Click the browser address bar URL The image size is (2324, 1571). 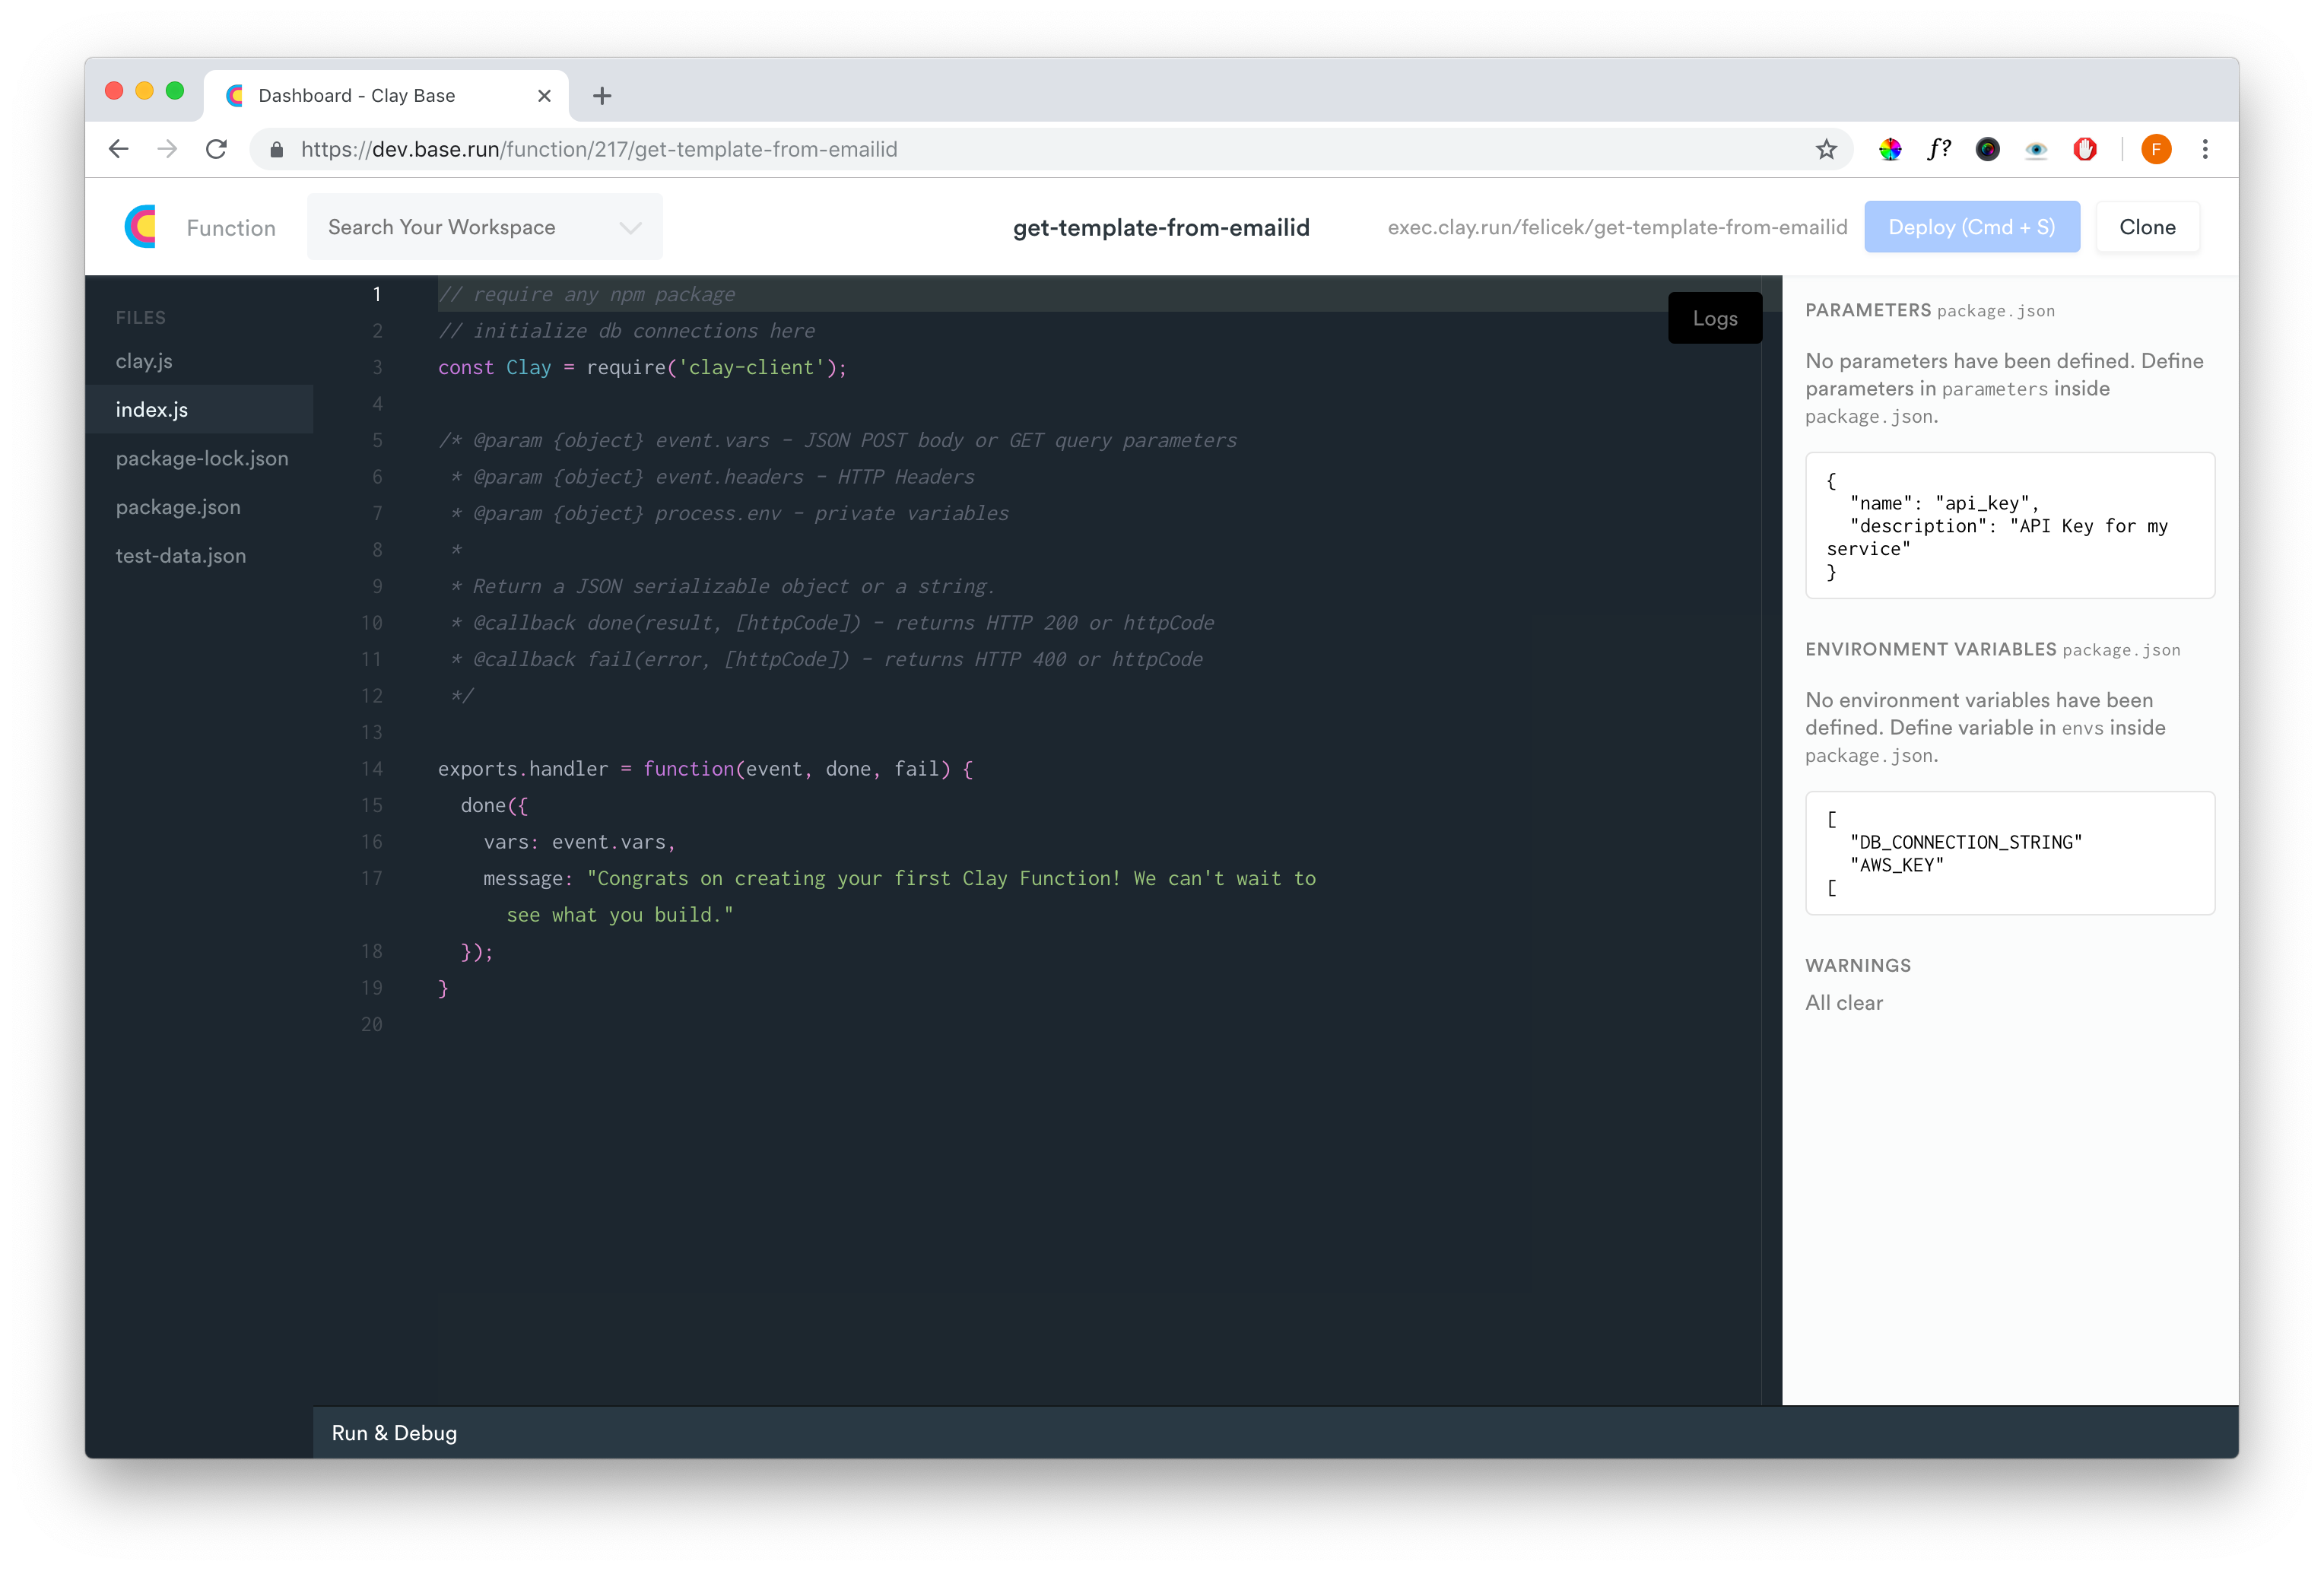tap(600, 149)
